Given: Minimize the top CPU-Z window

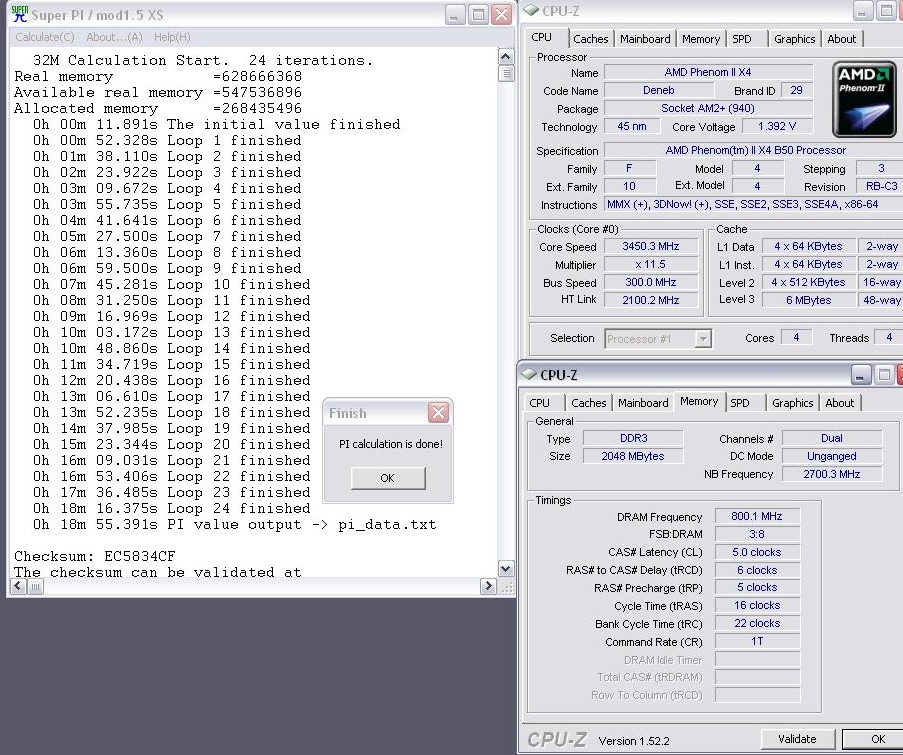Looking at the screenshot, I should [x=863, y=12].
